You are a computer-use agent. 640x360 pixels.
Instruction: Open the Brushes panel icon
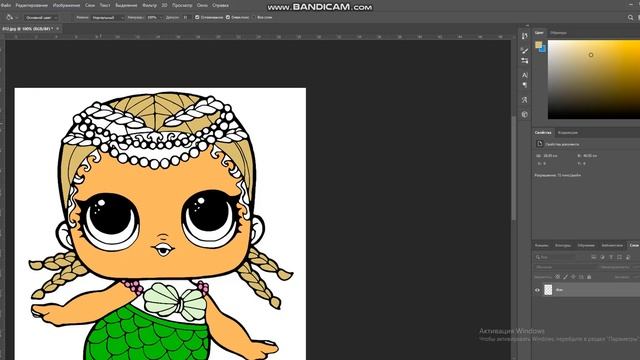click(524, 51)
